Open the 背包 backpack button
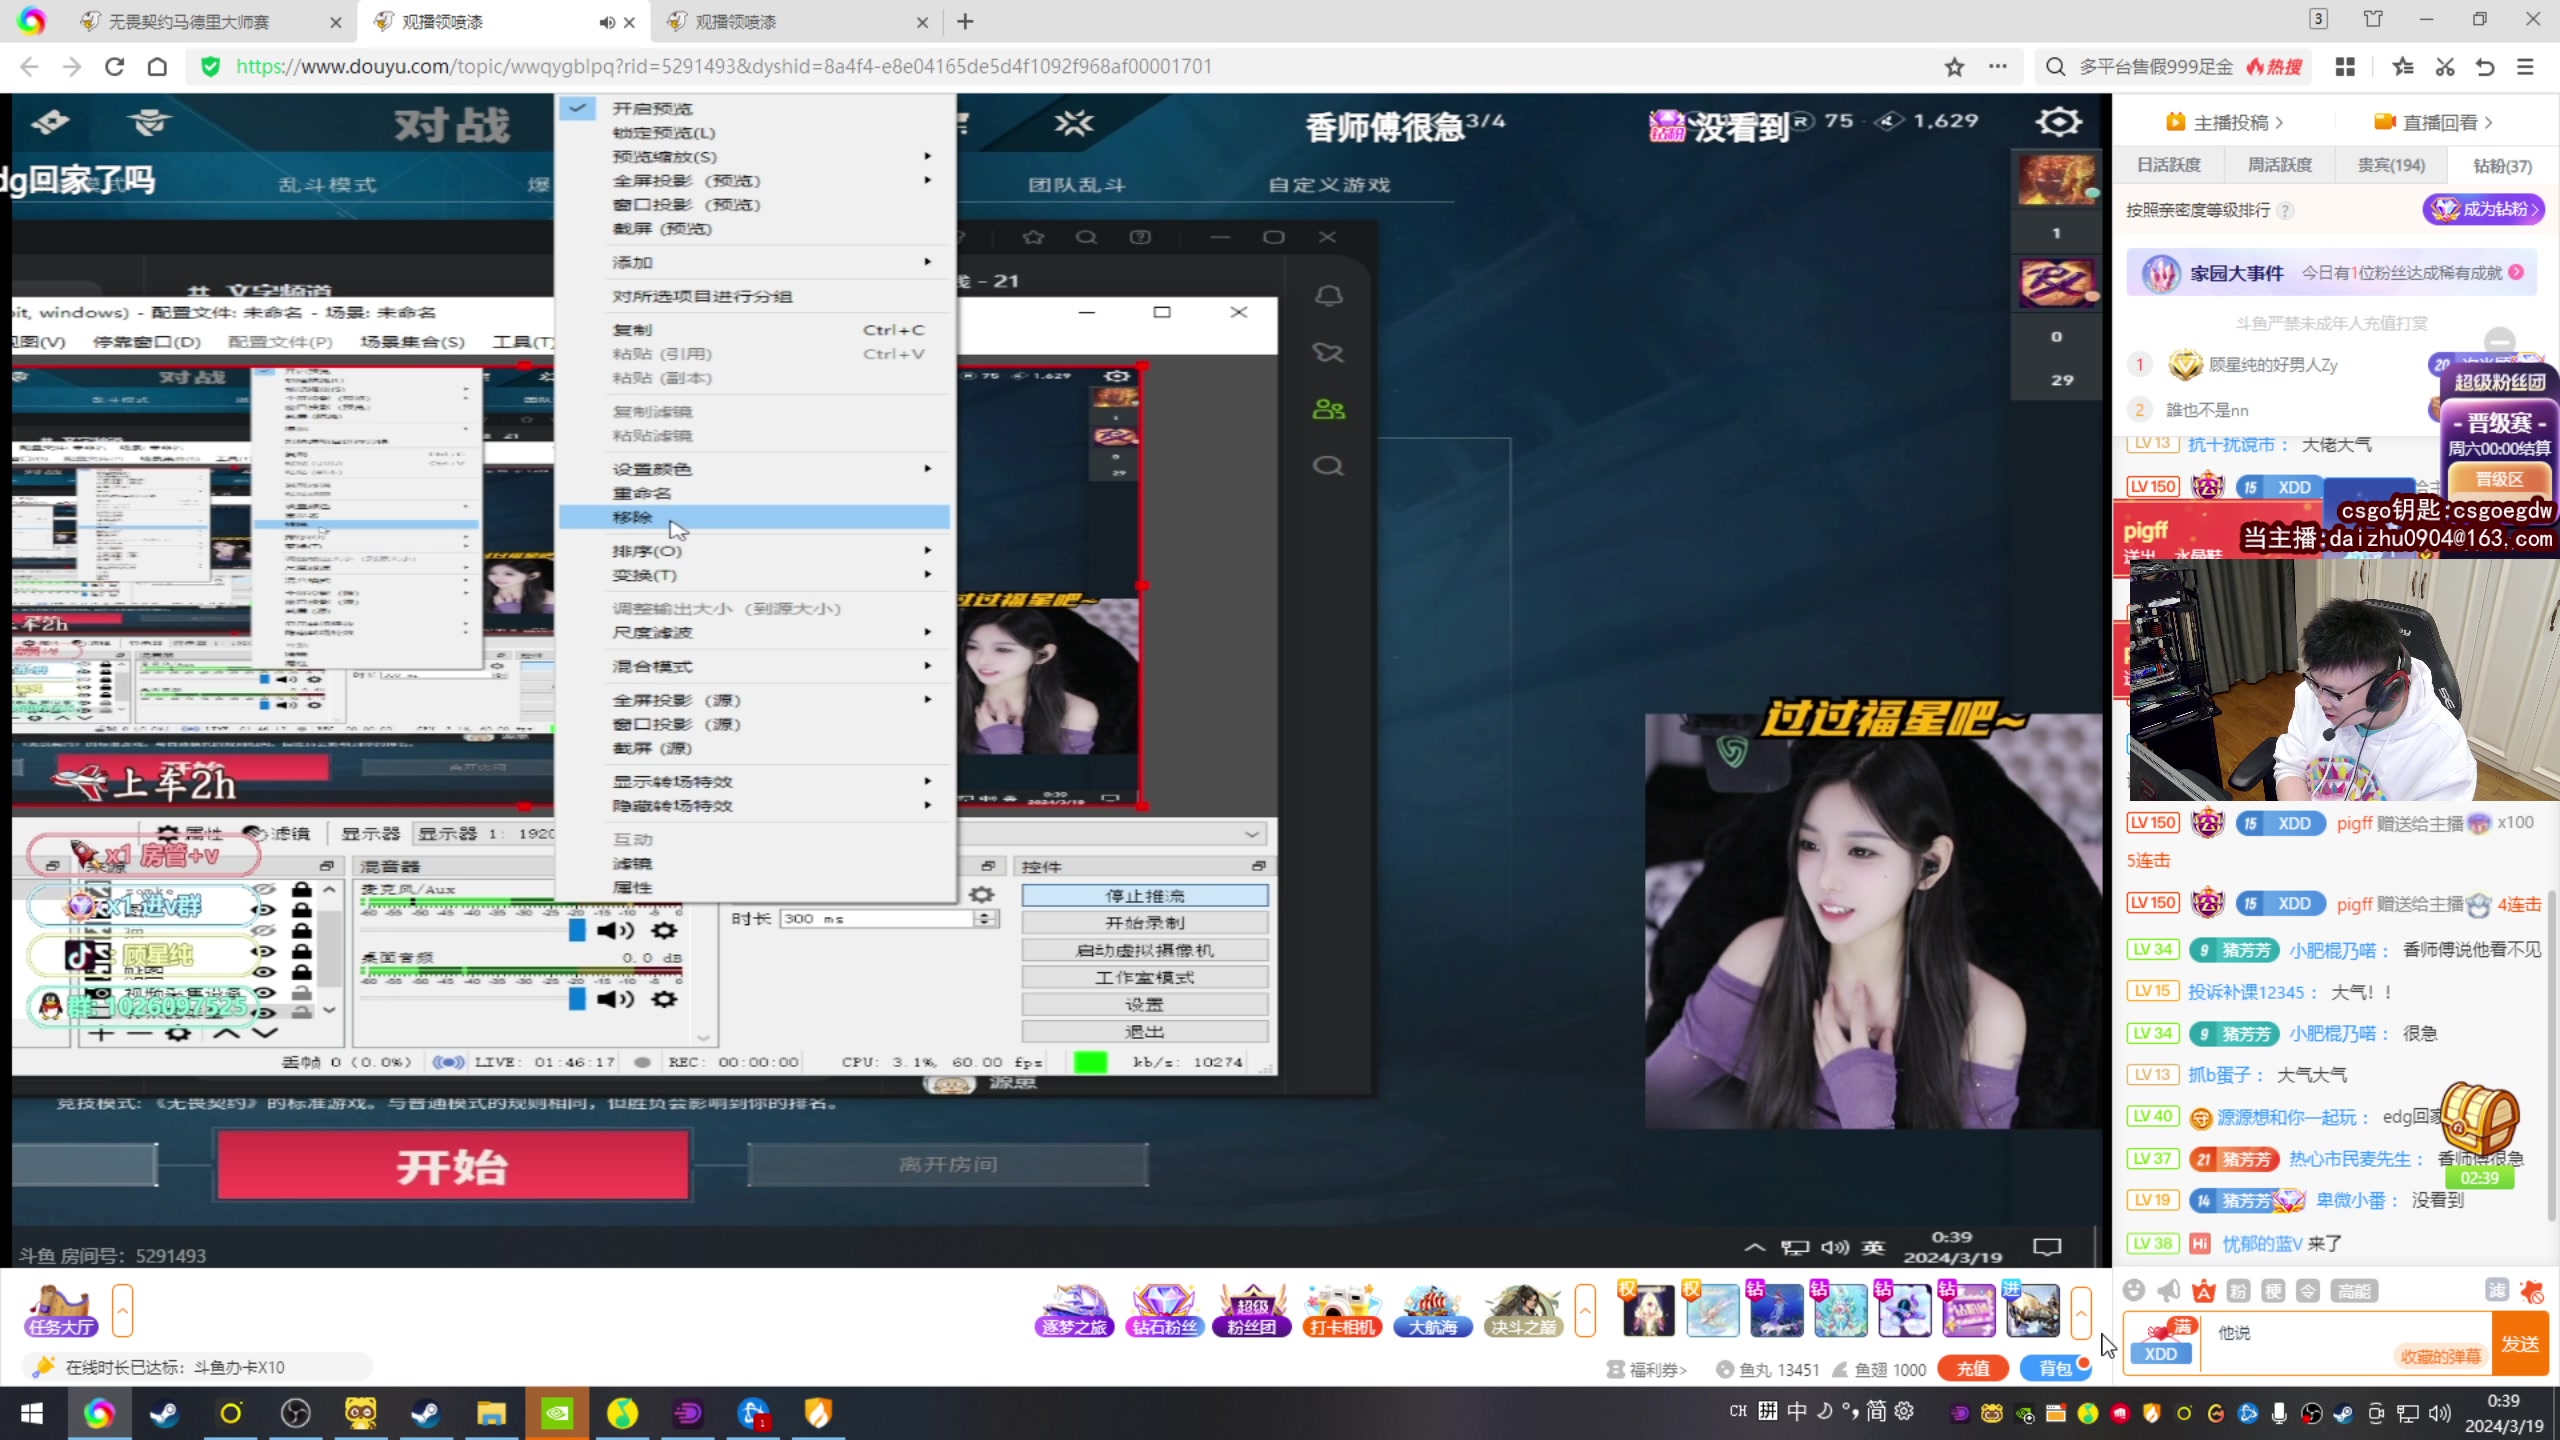2560x1440 pixels. (x=2054, y=1368)
